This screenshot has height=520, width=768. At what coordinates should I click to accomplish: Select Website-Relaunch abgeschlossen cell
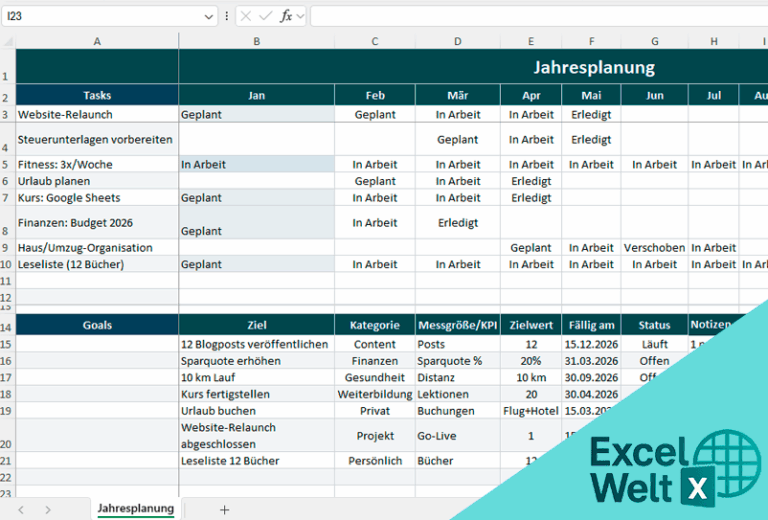[257, 435]
